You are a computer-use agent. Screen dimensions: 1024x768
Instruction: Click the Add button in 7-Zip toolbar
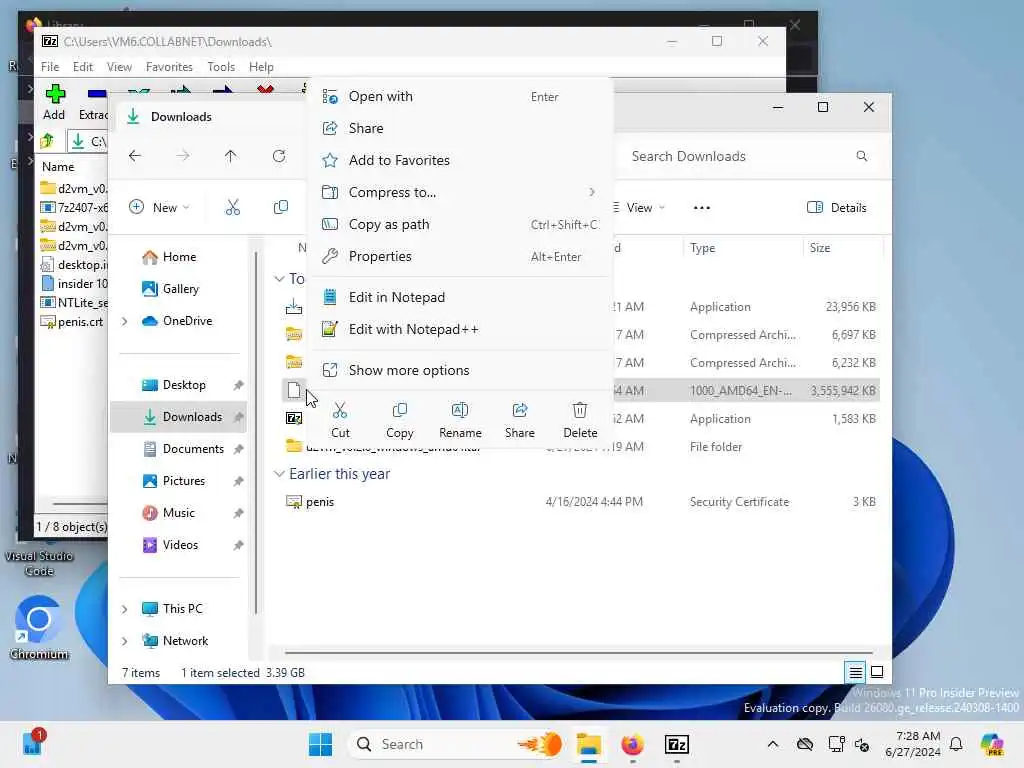[54, 102]
